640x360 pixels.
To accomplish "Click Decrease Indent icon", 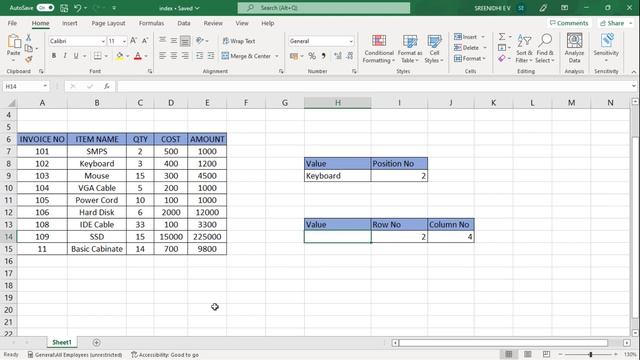I will [200, 56].
